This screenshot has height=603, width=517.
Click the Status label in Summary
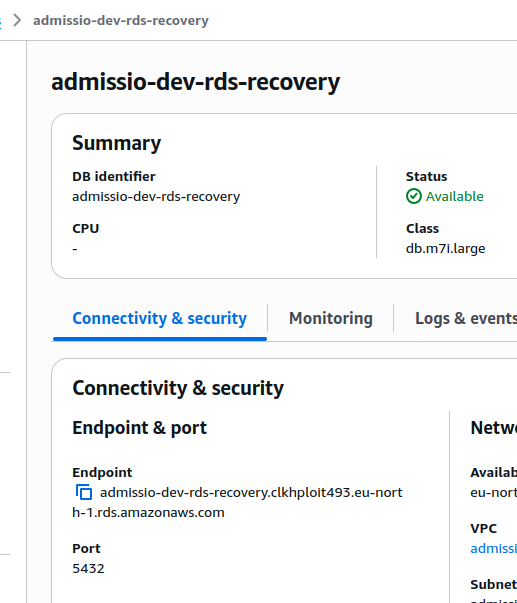pyautogui.click(x=427, y=177)
